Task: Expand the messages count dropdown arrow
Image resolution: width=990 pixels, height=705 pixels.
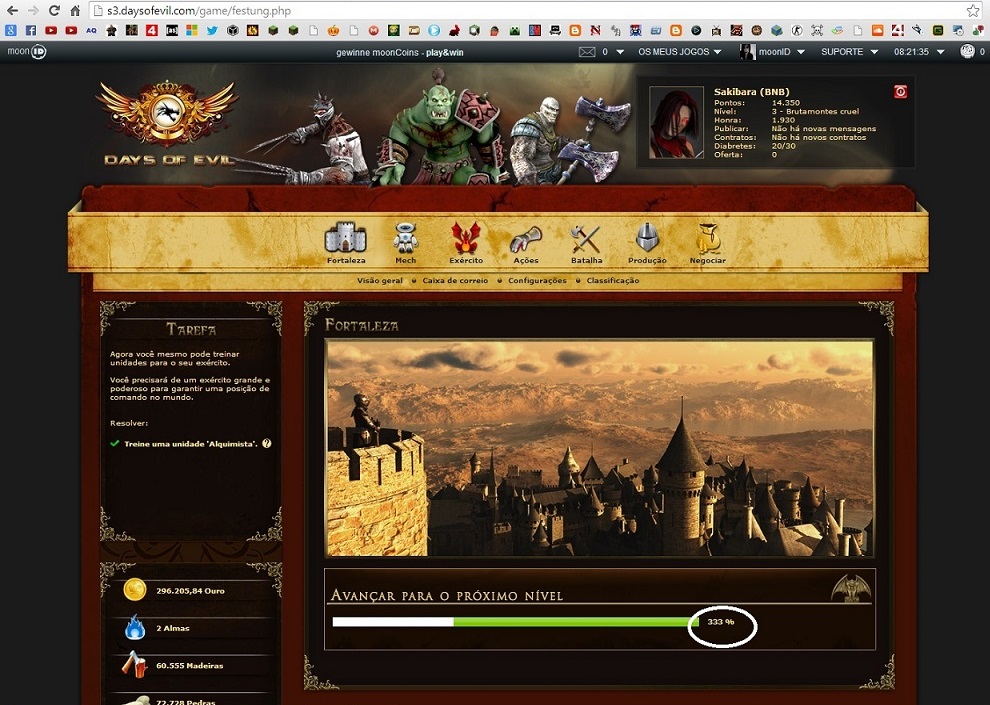Action: [x=620, y=52]
